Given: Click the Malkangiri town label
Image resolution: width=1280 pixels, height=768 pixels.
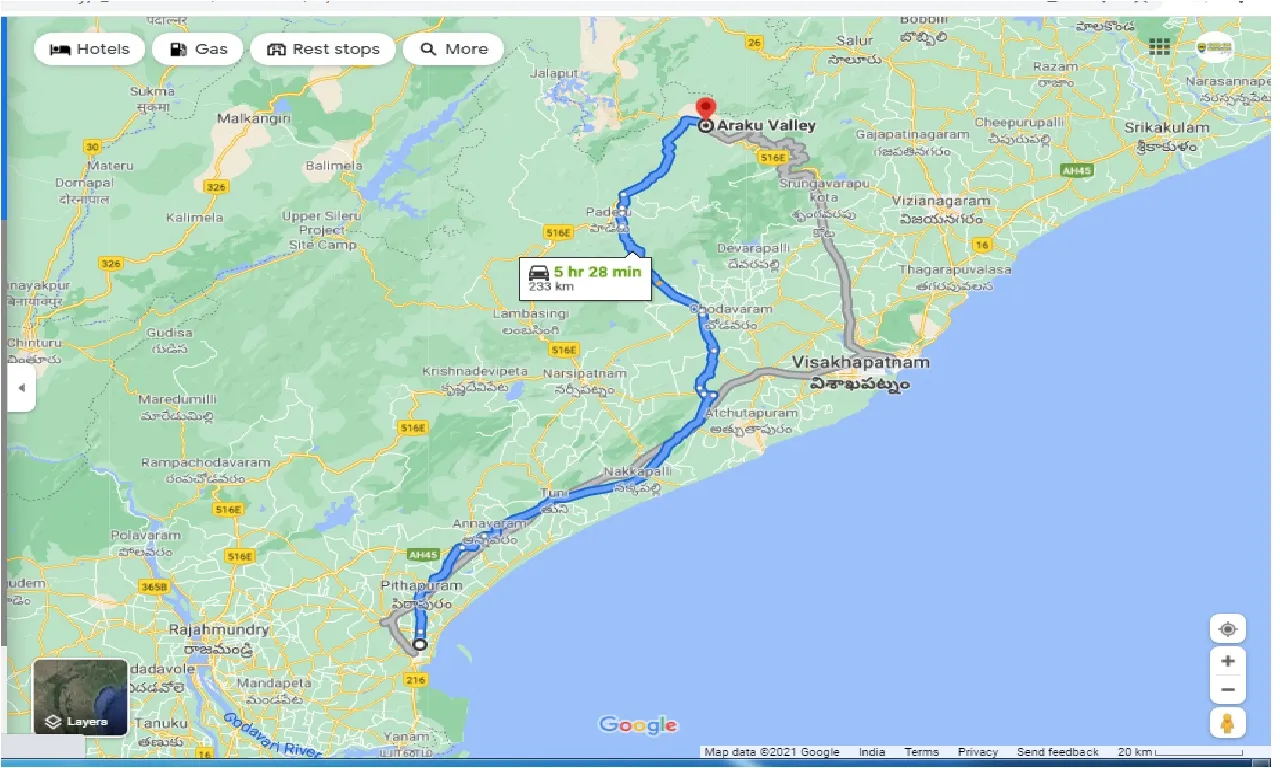Looking at the screenshot, I should click(253, 118).
